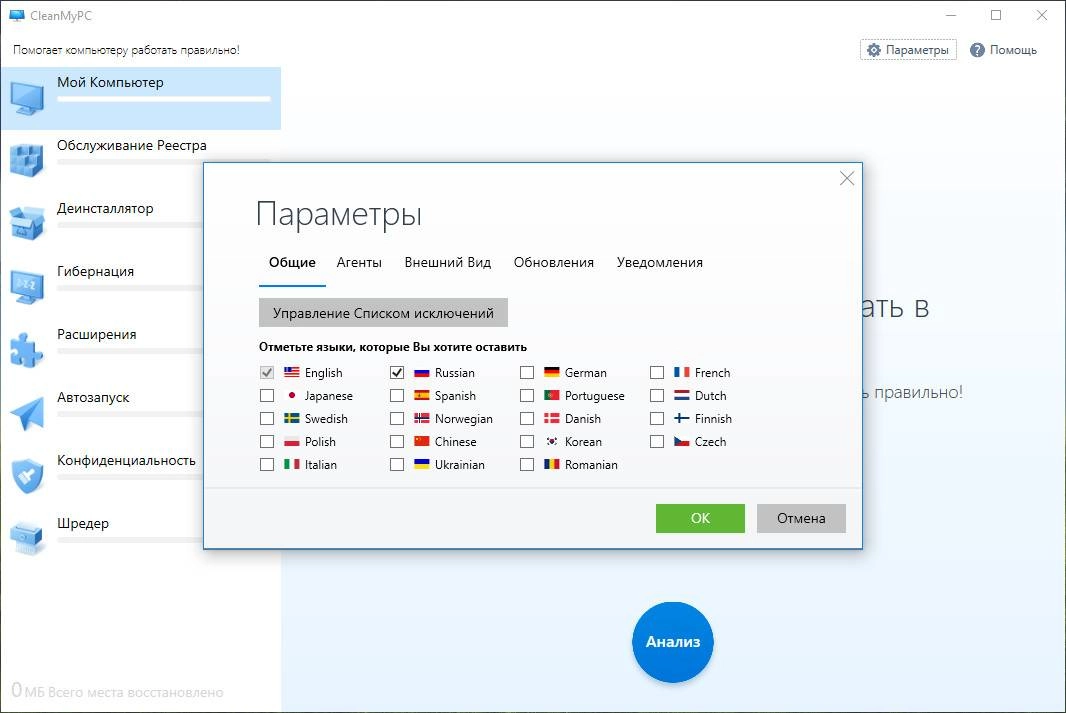Click the German flag icon
Image resolution: width=1066 pixels, height=713 pixels.
click(x=551, y=372)
